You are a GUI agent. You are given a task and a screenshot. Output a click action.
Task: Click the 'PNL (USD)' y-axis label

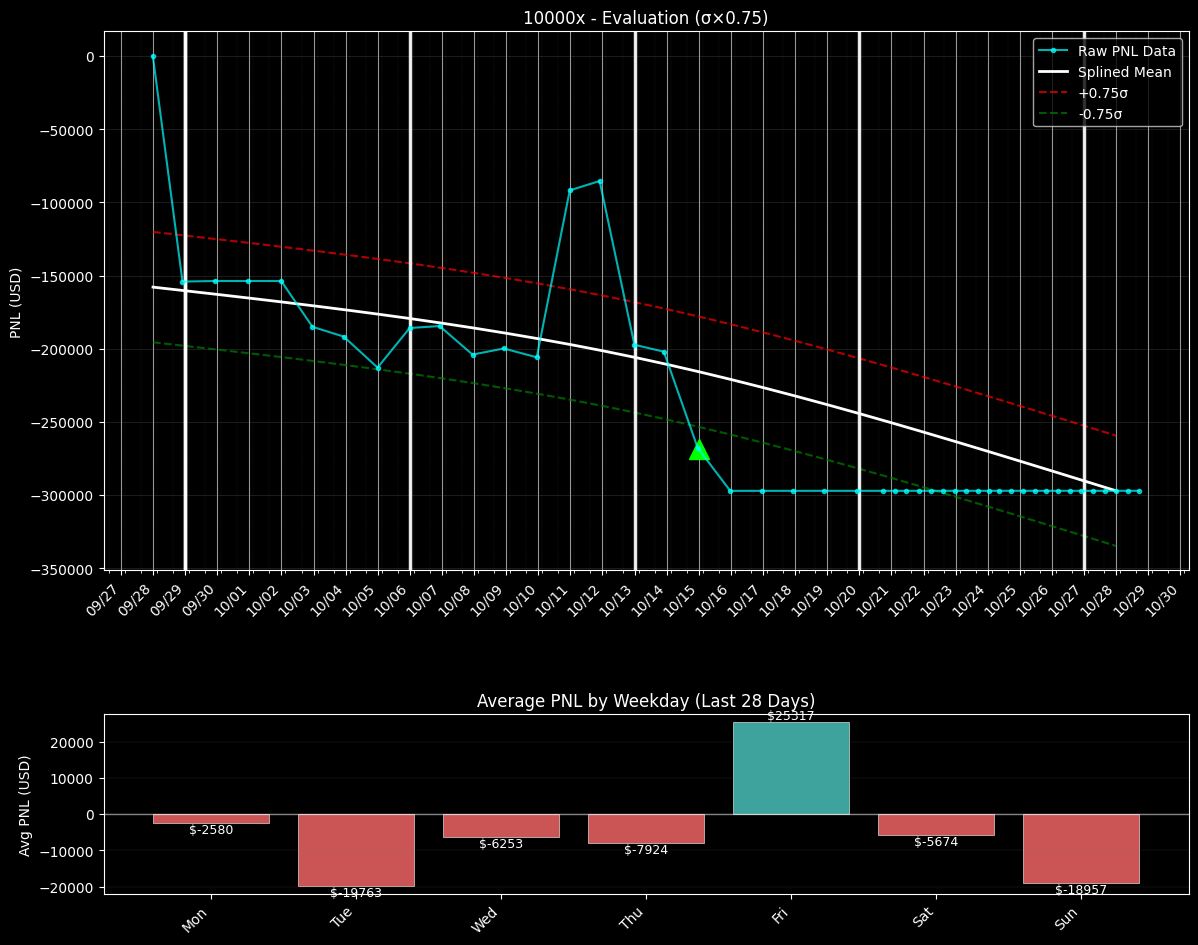pos(16,302)
